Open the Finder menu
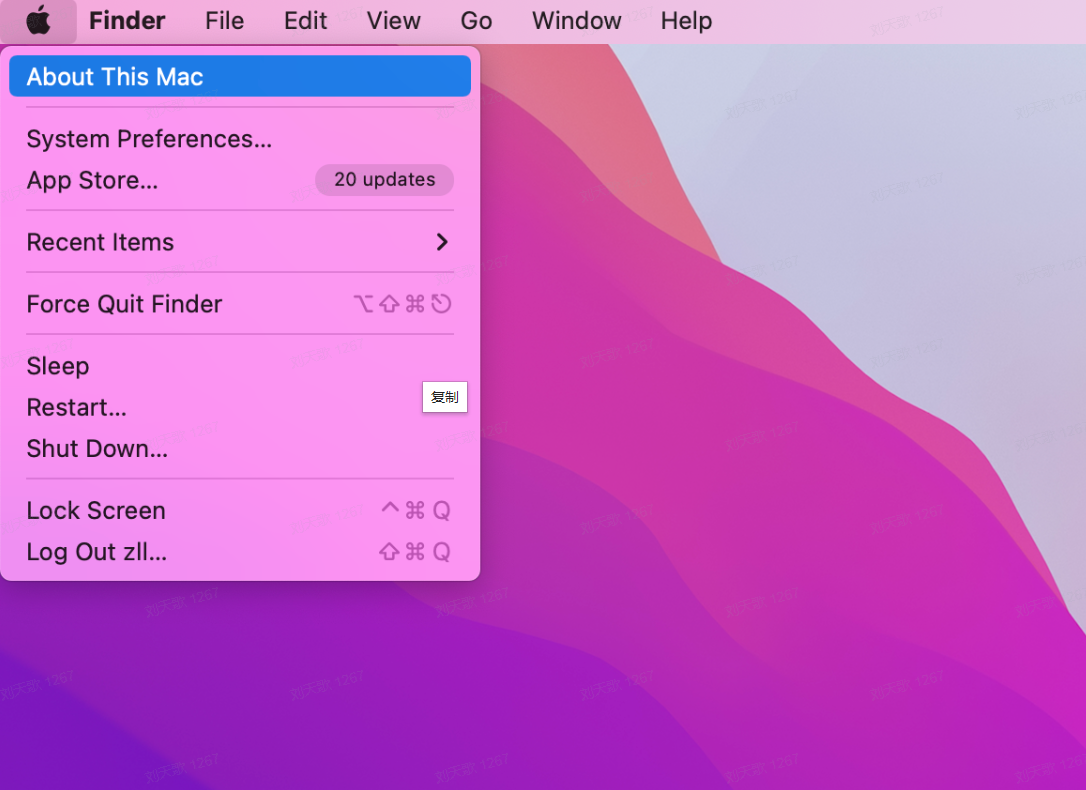 tap(127, 21)
